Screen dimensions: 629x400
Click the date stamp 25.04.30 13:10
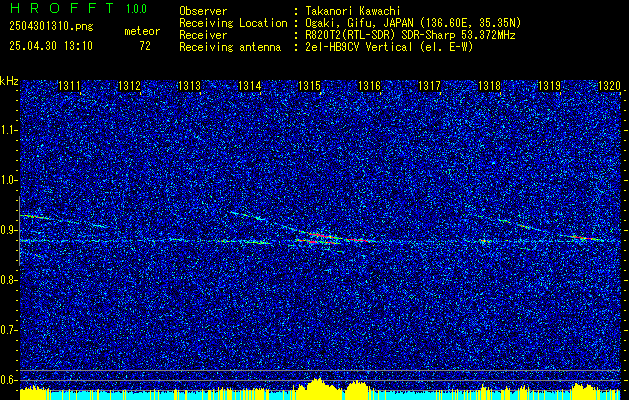point(51,46)
